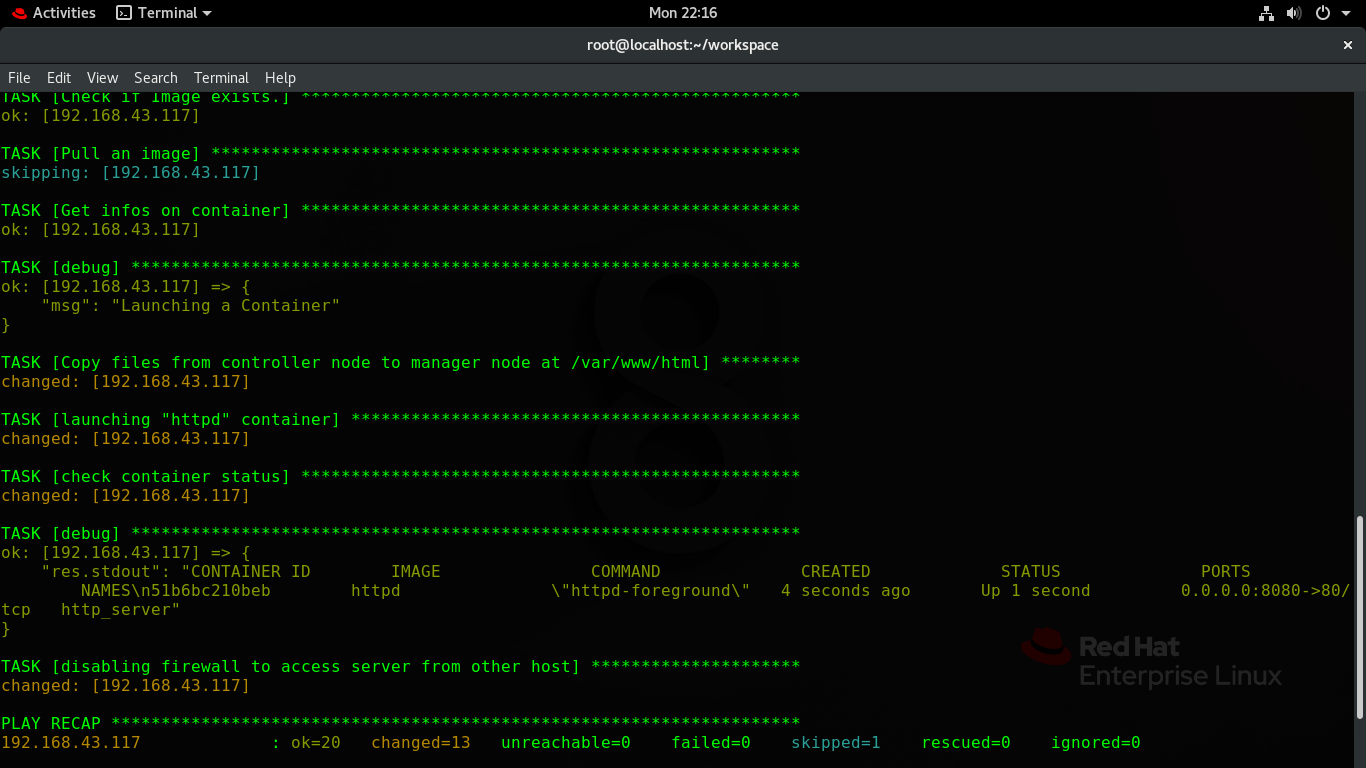Open the Edit menu

point(58,77)
